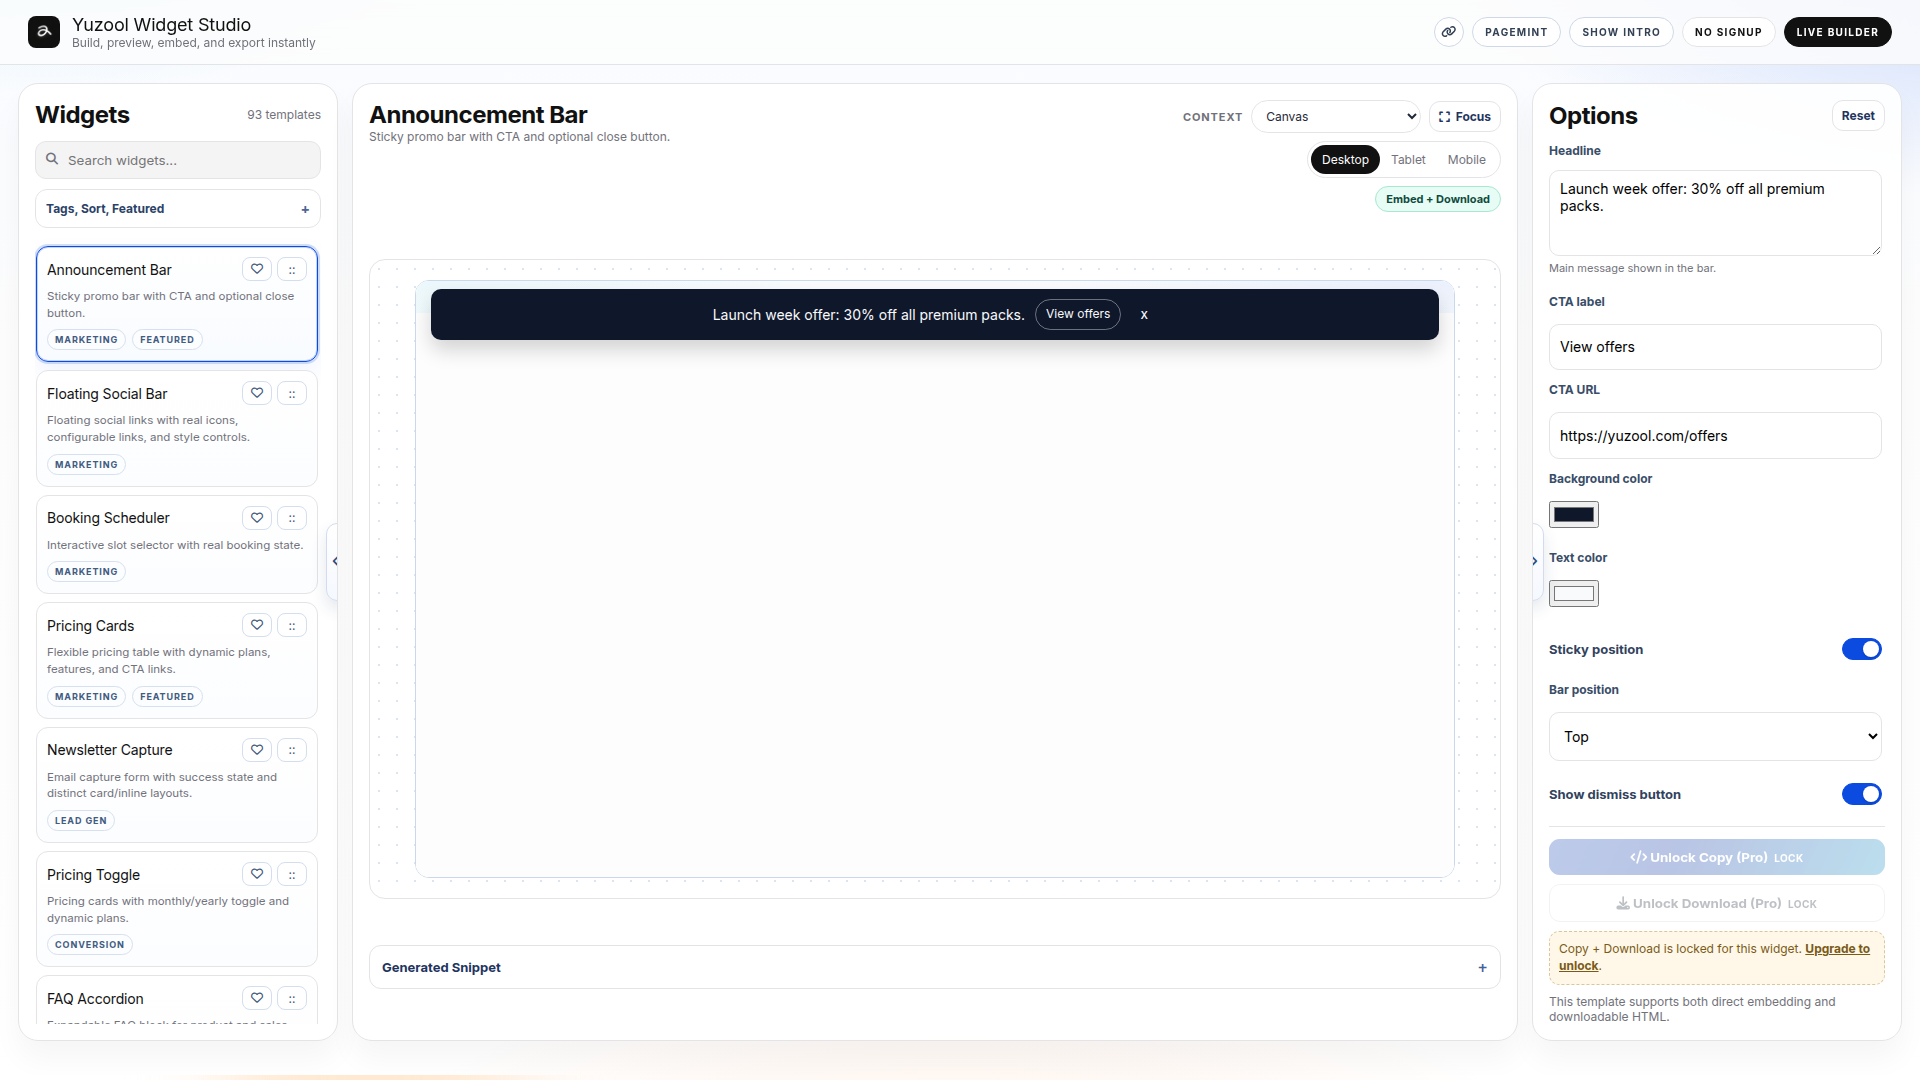Favorite the FAQ Accordion widget
The height and width of the screenshot is (1080, 1920).
[257, 998]
